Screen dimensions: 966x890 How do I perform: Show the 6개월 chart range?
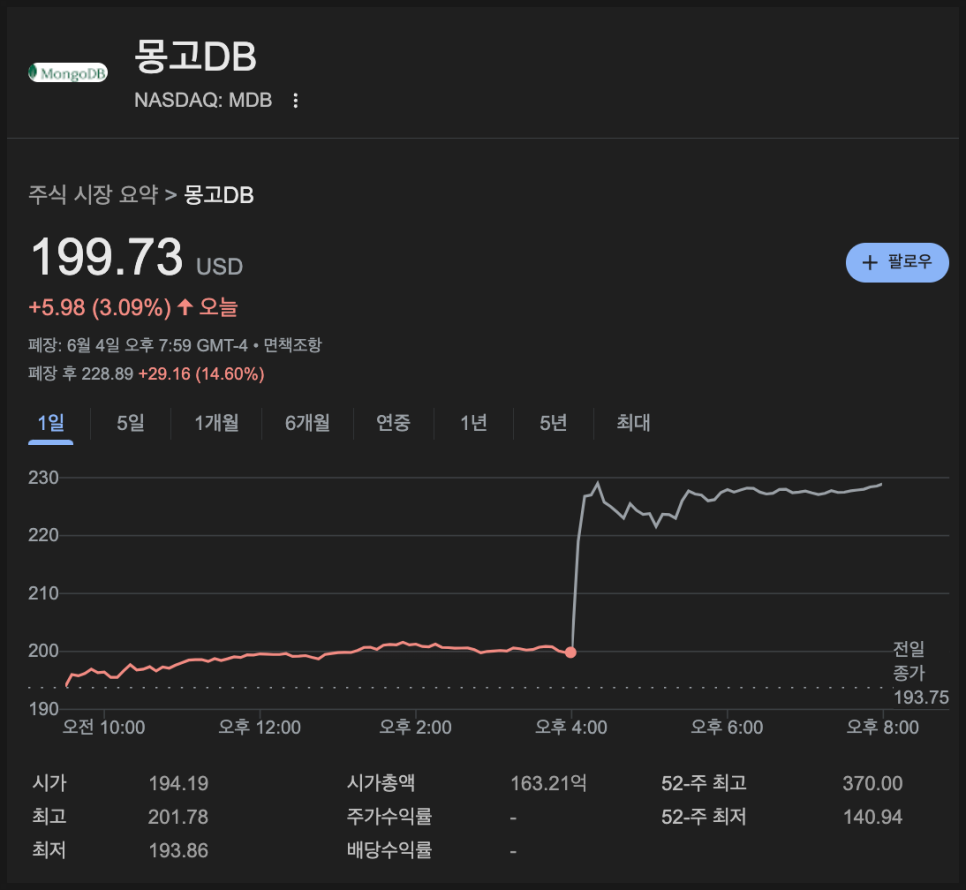coord(307,423)
